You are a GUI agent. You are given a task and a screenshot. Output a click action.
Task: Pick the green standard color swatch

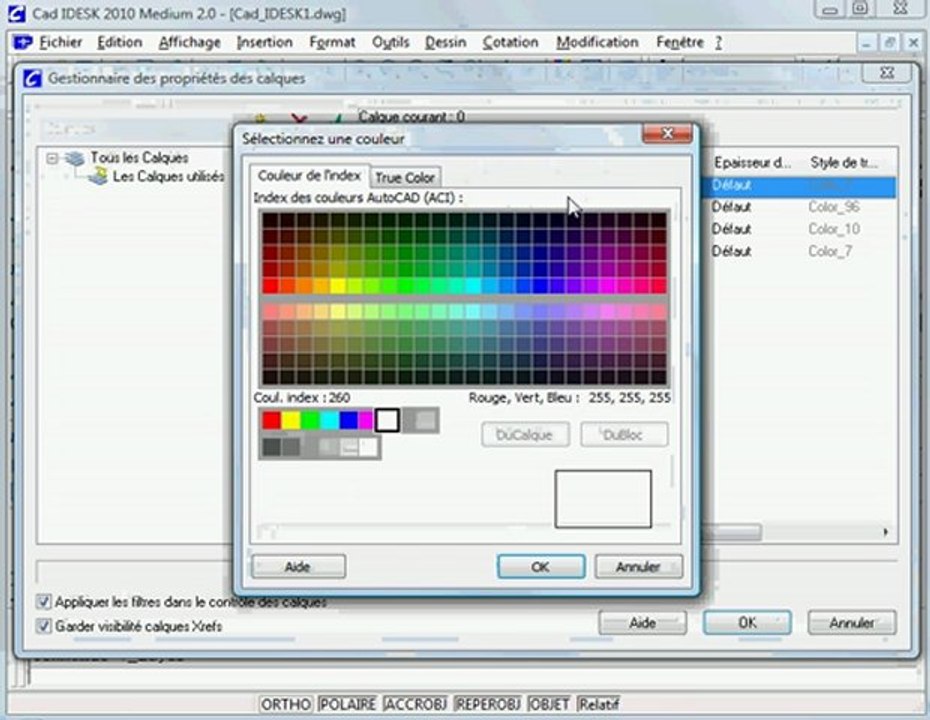pyautogui.click(x=310, y=420)
